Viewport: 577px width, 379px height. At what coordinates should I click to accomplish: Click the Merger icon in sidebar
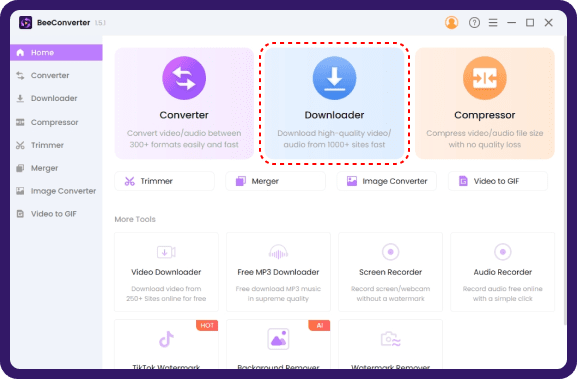click(20, 168)
